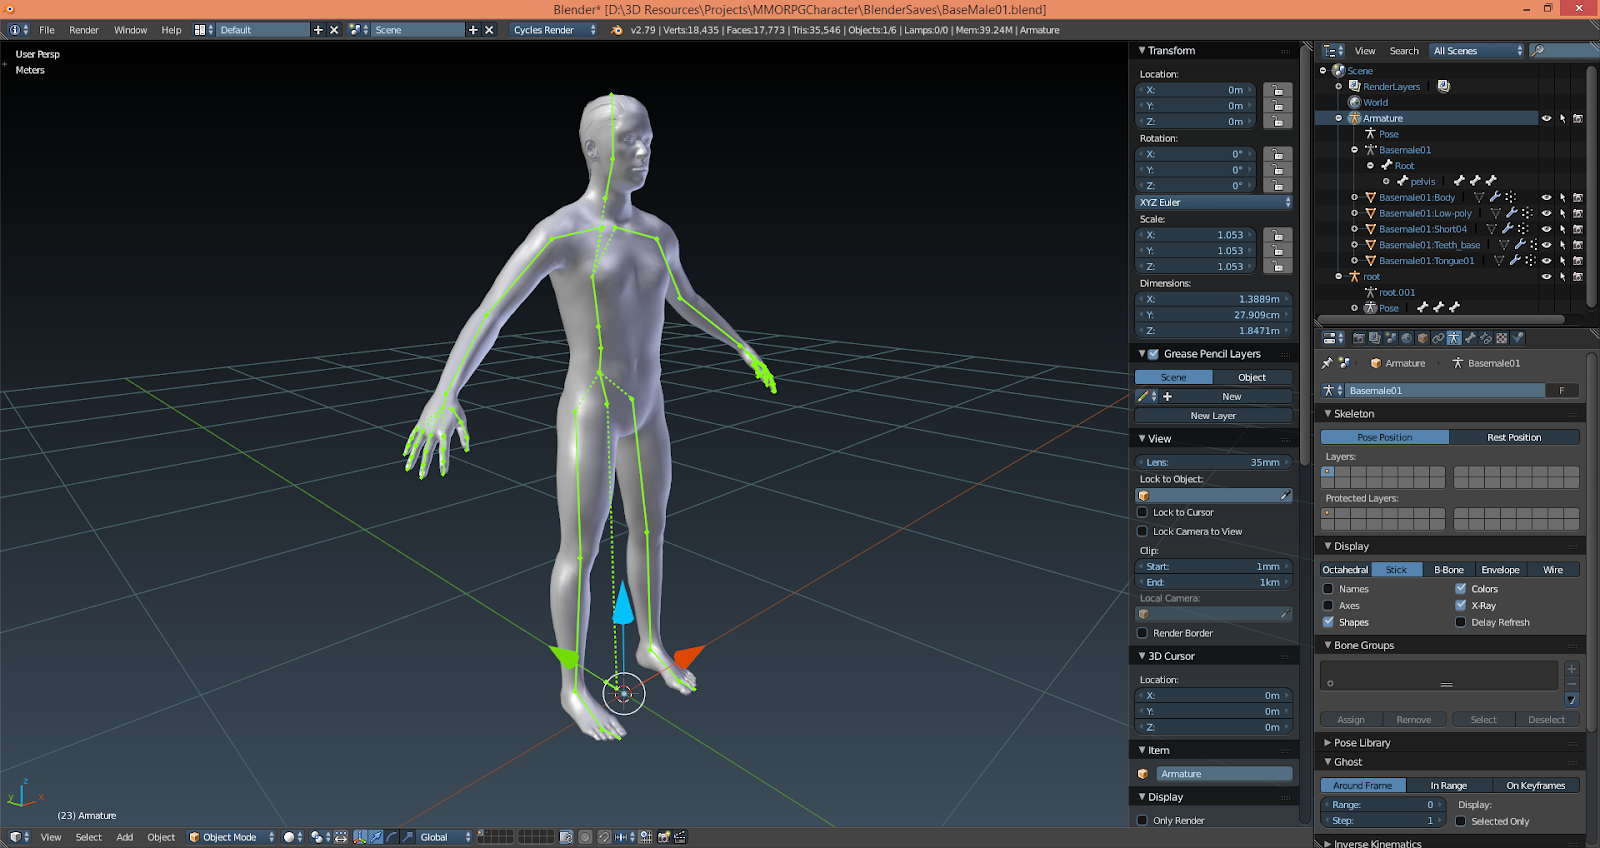Open the Render properties camera tab
The height and width of the screenshot is (848, 1600).
click(1358, 338)
